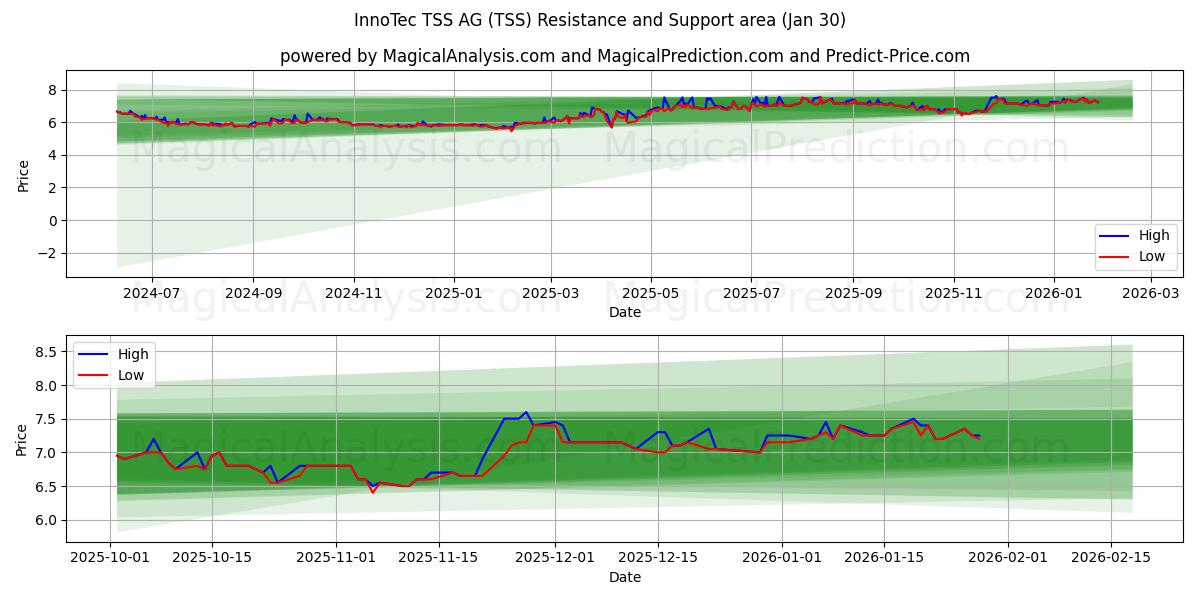1200x600 pixels.
Task: Click the '2025-01' x-axis label in the top chart
Action: coord(454,294)
